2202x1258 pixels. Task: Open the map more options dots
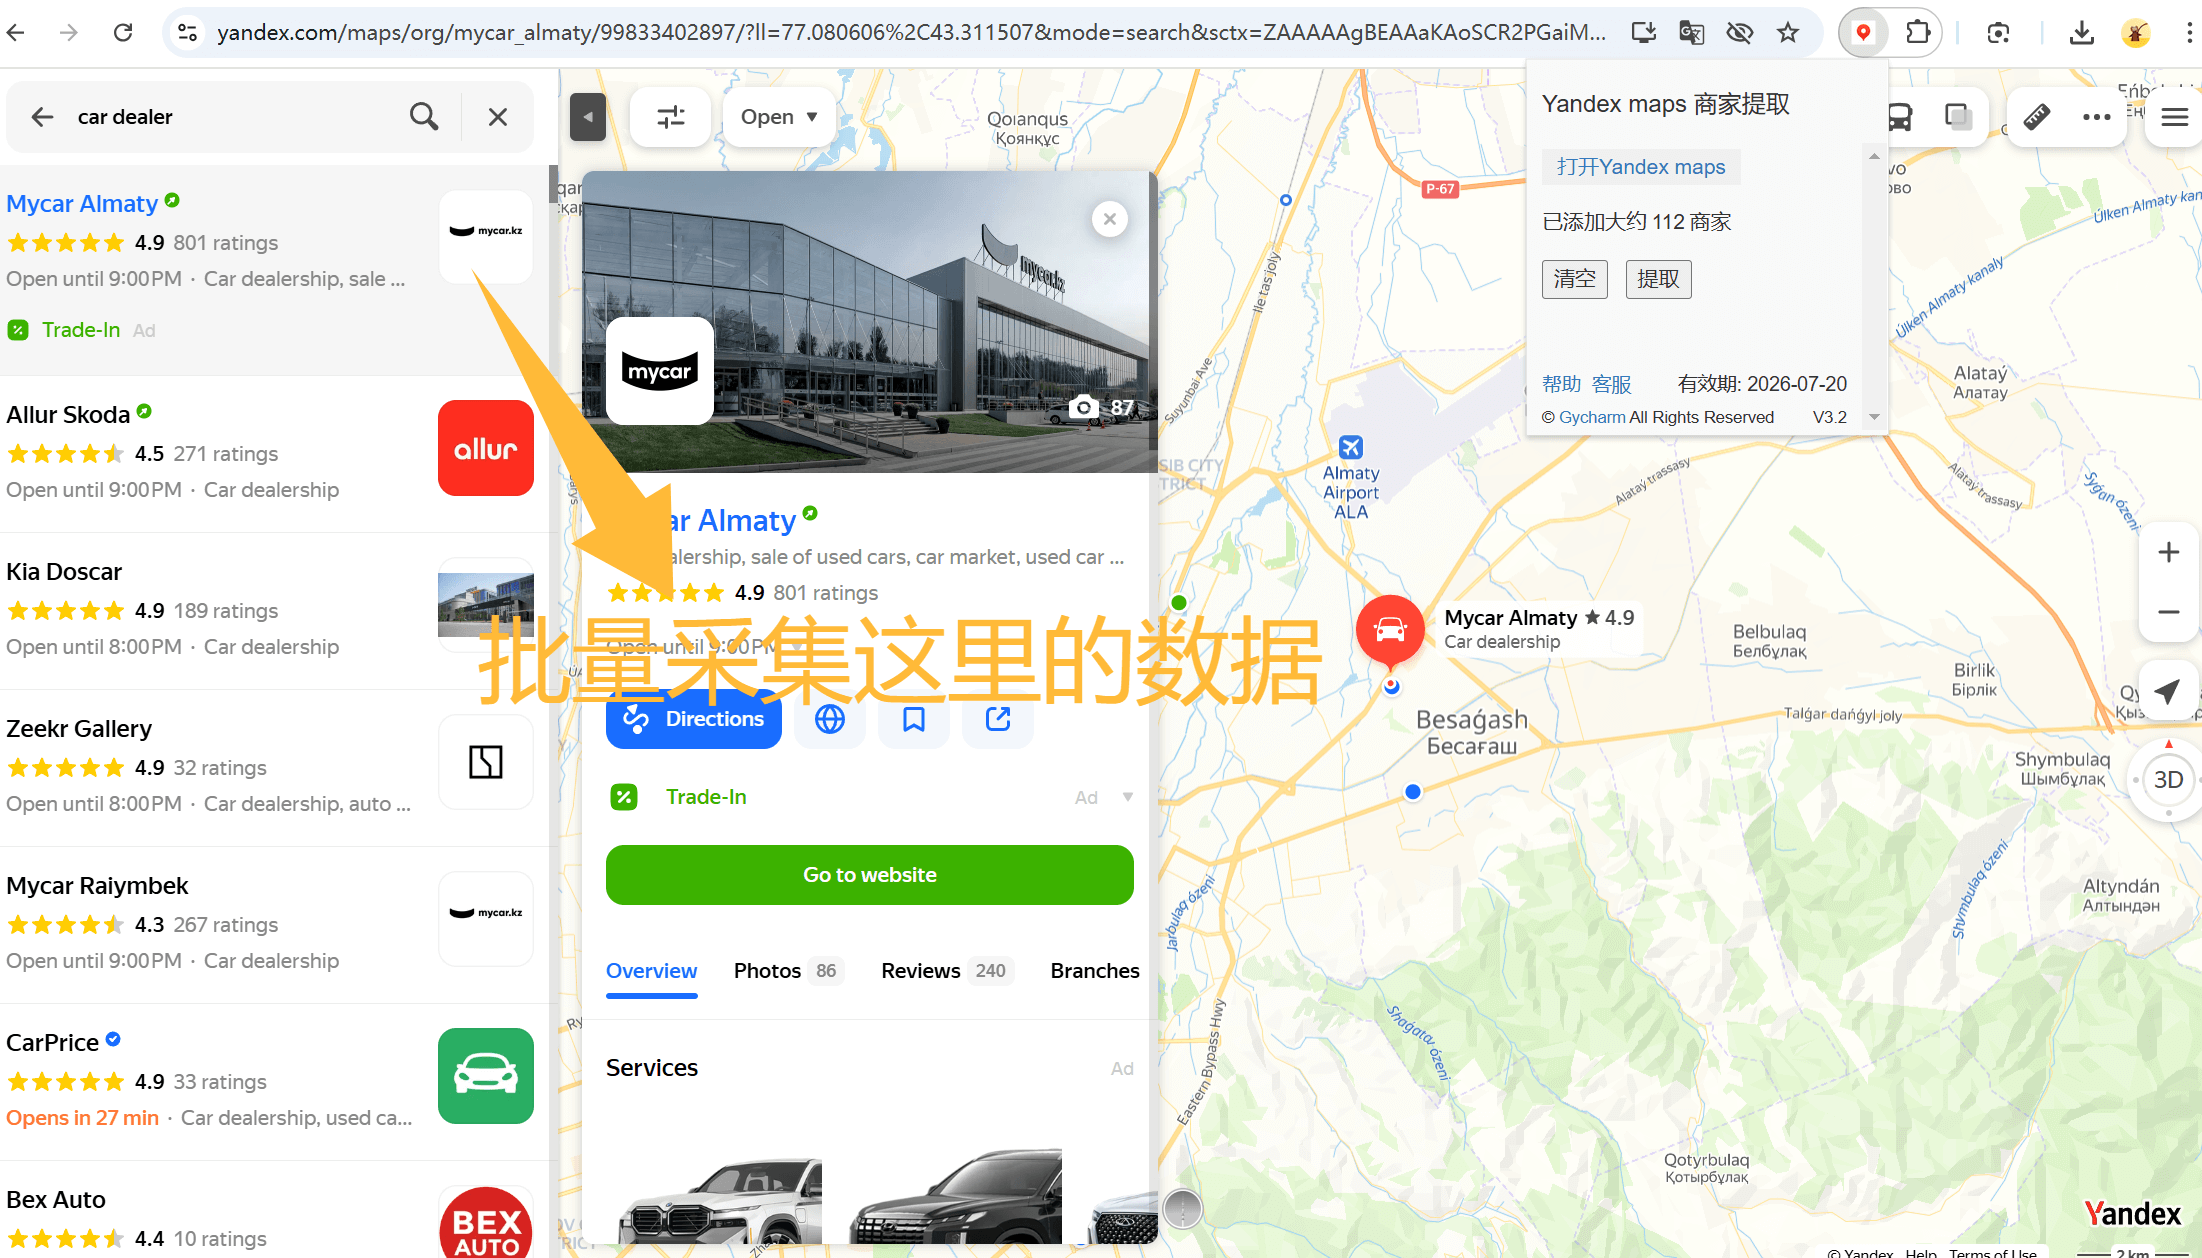[2096, 117]
